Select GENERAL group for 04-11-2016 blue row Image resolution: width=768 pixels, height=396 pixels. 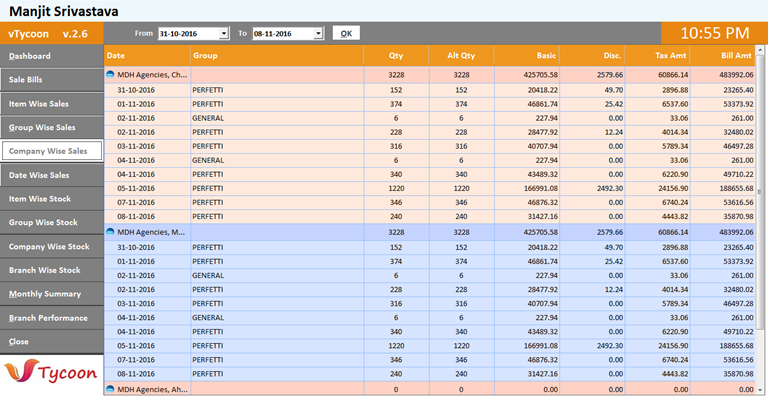coord(277,318)
